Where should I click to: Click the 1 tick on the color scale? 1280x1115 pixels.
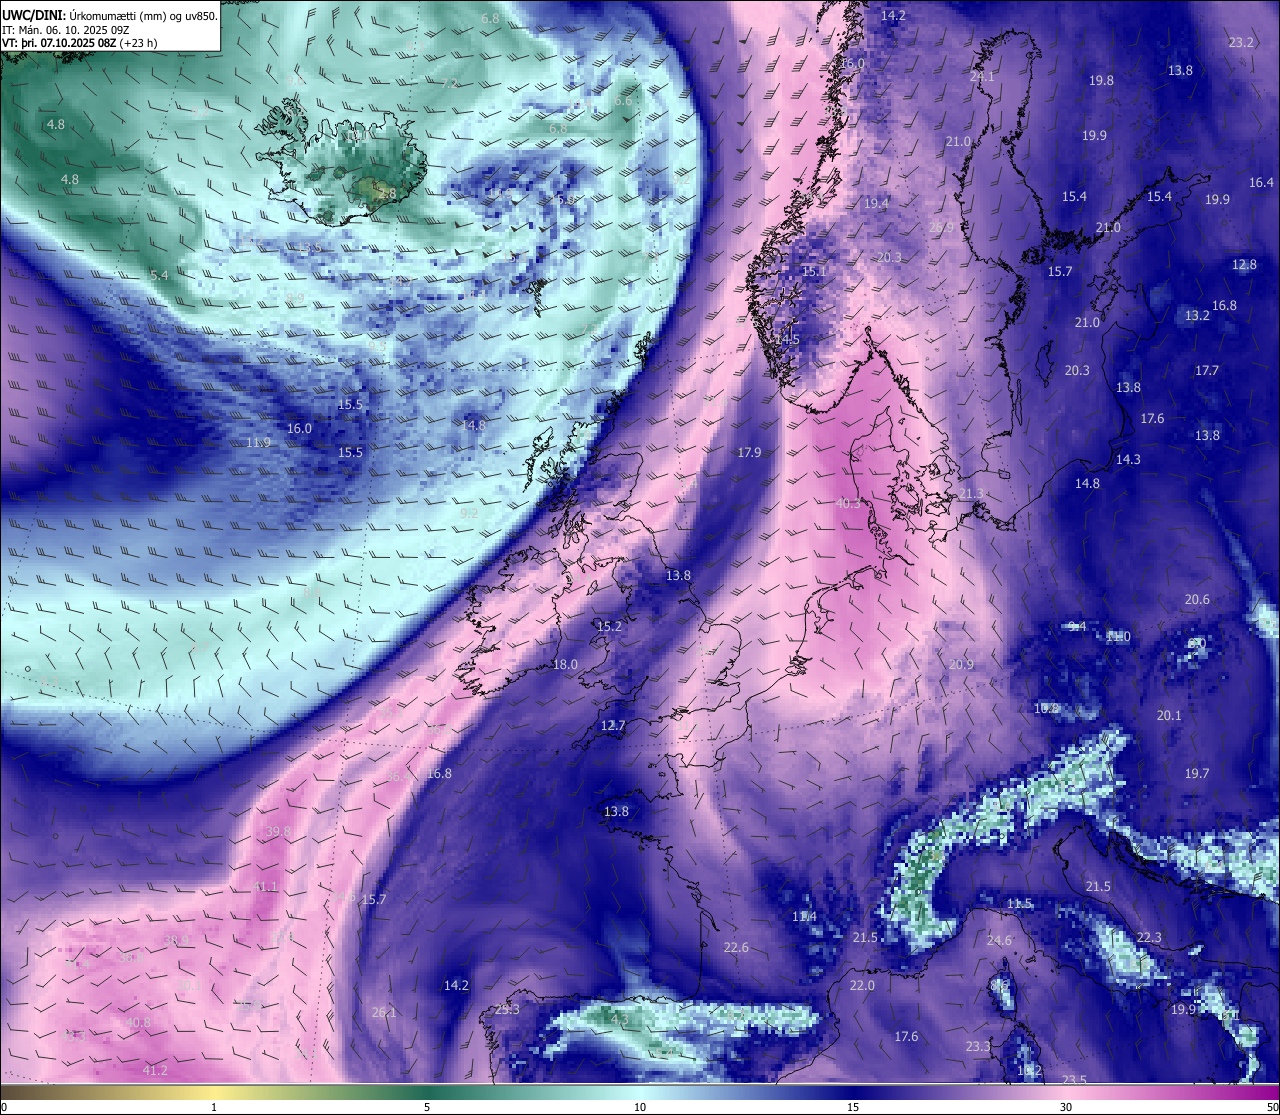pos(214,1107)
